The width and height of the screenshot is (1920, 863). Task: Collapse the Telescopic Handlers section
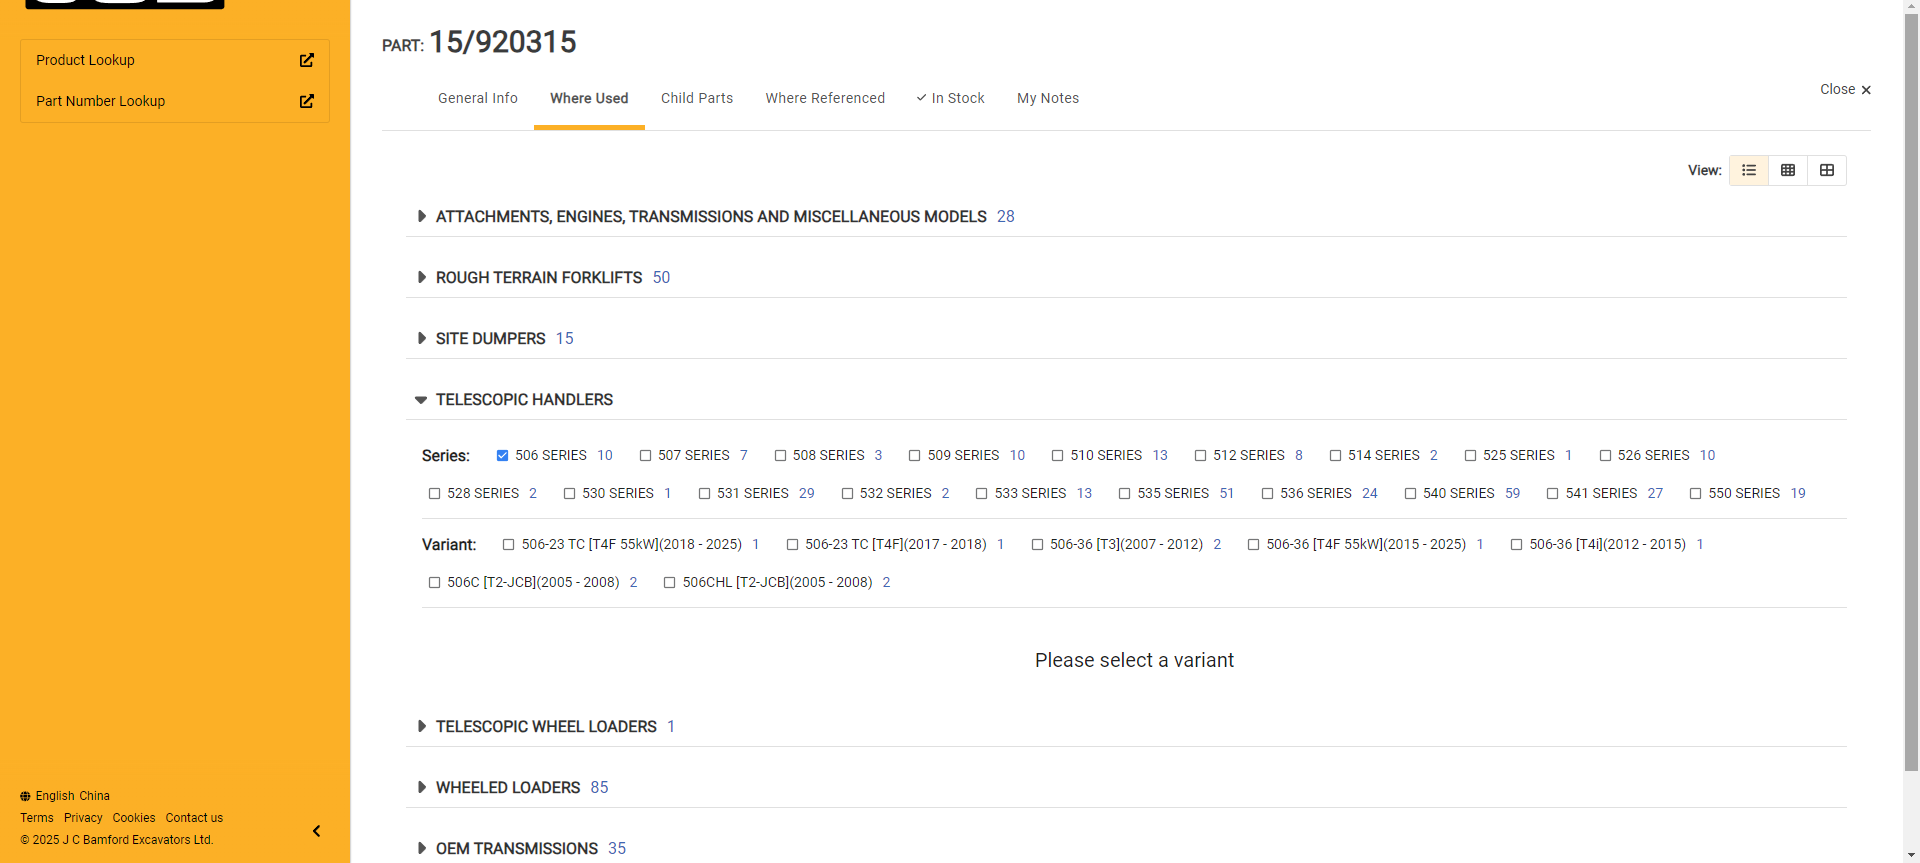pyautogui.click(x=421, y=400)
